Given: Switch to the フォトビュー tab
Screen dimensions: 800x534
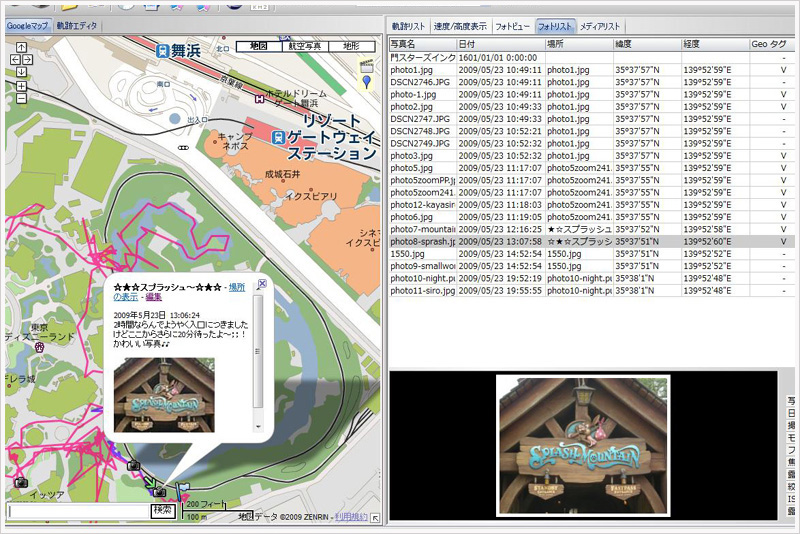Looking at the screenshot, I should 512,26.
